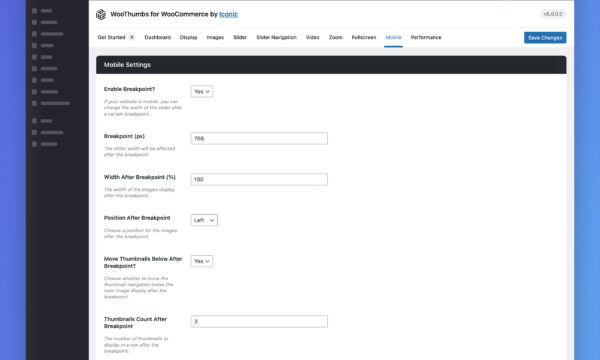The height and width of the screenshot is (360, 600).
Task: Open the Enable Breakpoint dropdown
Action: [202, 91]
